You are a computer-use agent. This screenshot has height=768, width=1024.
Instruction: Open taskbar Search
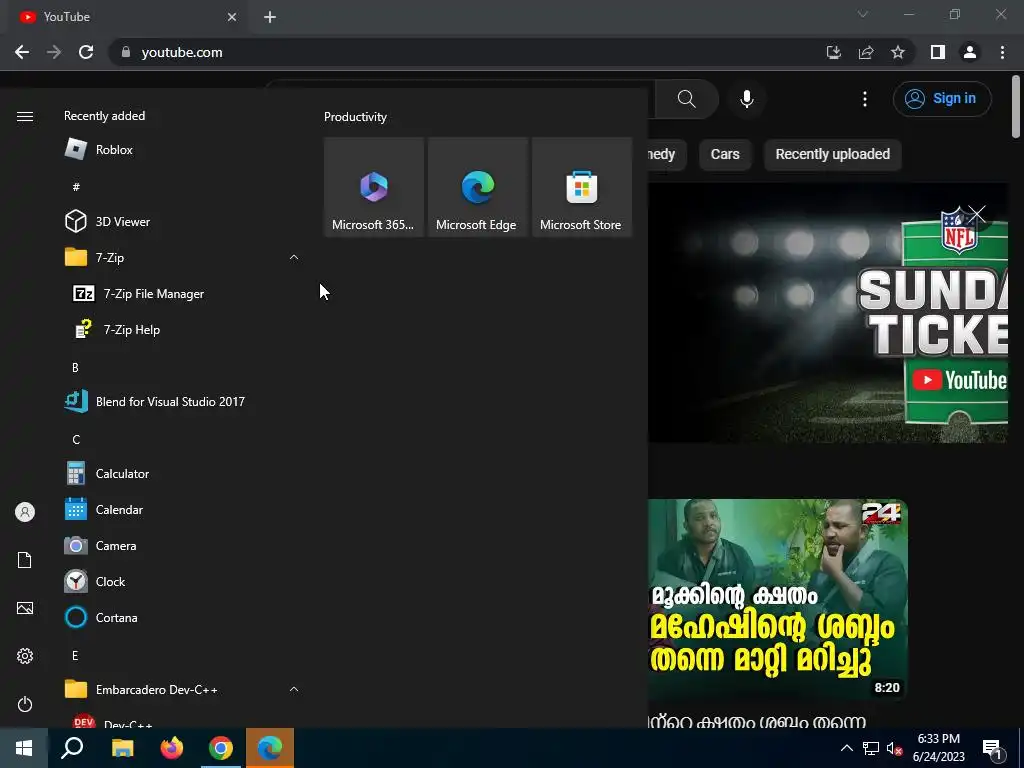(72, 748)
